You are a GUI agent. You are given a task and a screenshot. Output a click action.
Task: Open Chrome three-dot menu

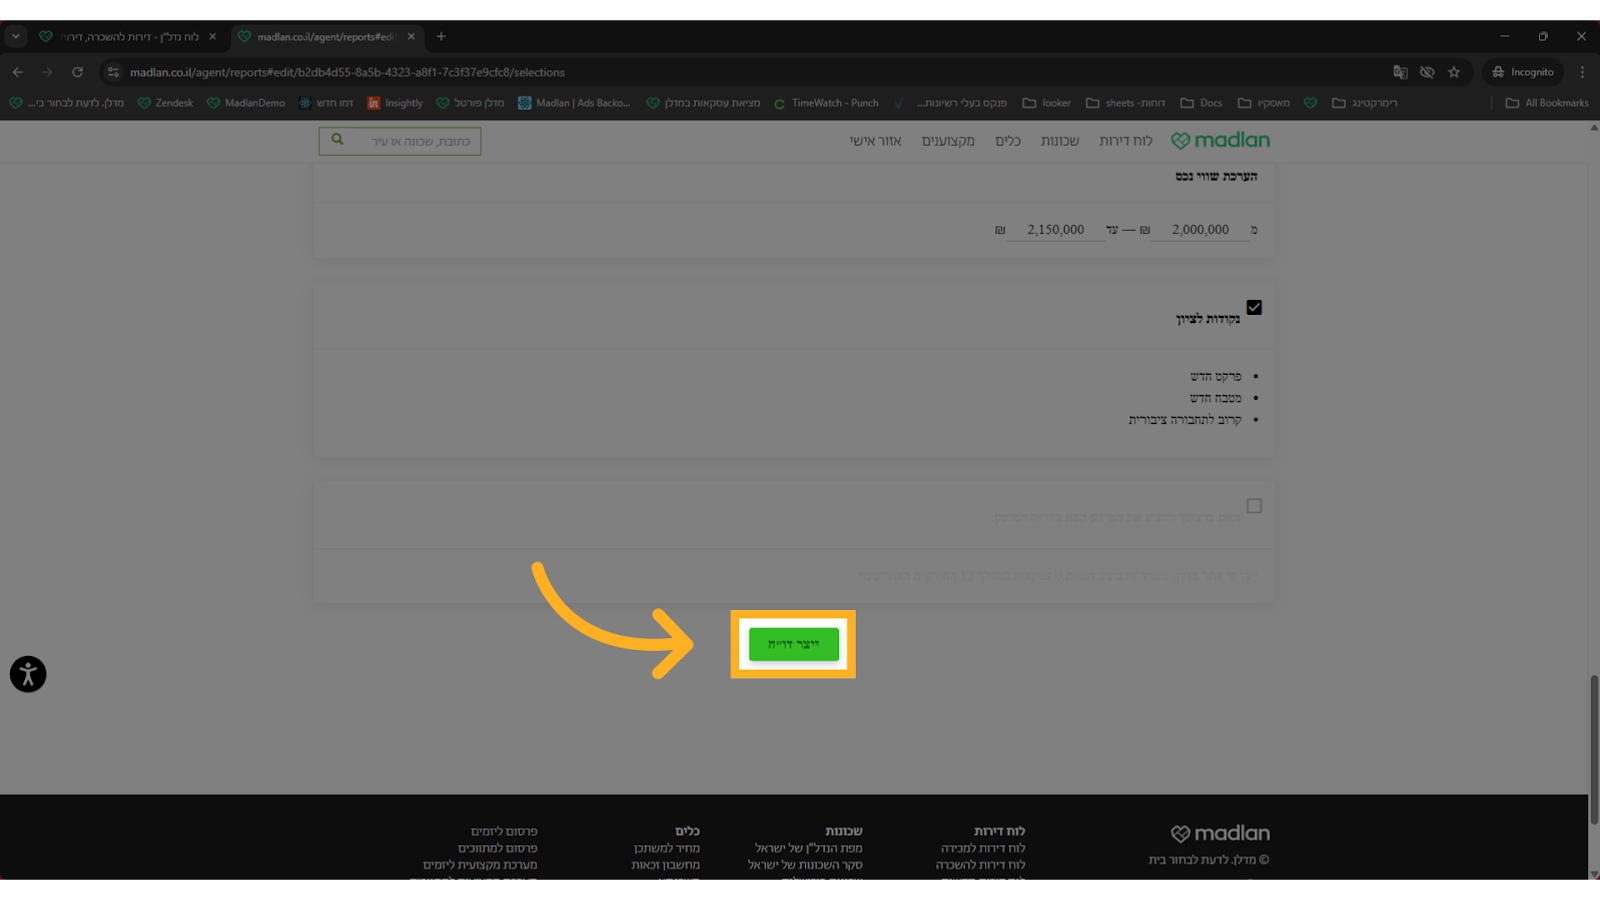click(x=1582, y=72)
